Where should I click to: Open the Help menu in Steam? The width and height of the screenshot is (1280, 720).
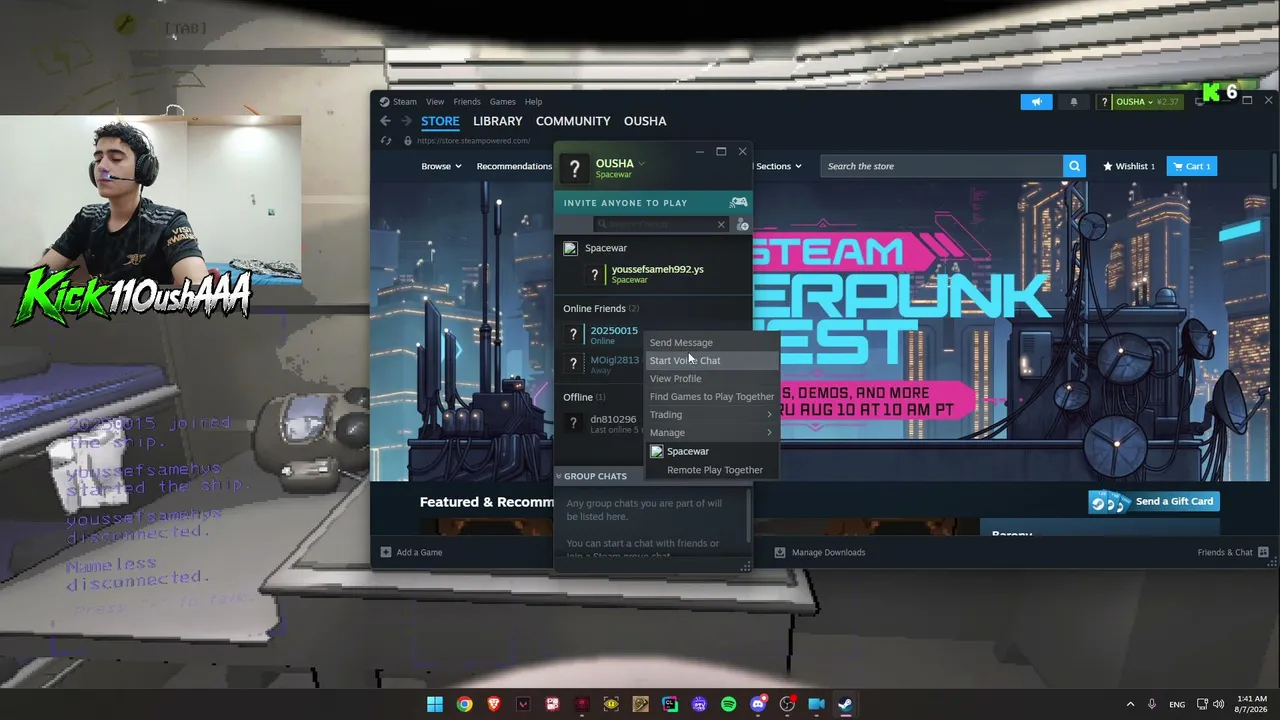[534, 102]
